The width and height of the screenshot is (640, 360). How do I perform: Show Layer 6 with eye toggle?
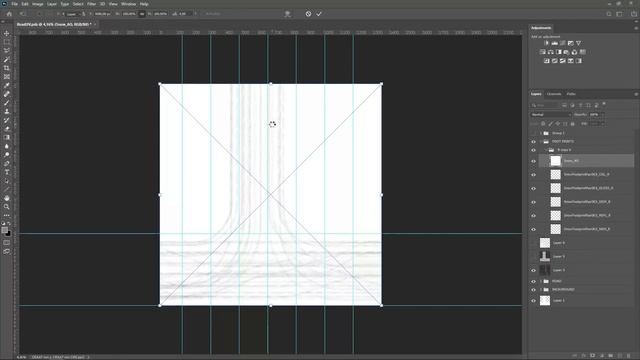point(533,243)
